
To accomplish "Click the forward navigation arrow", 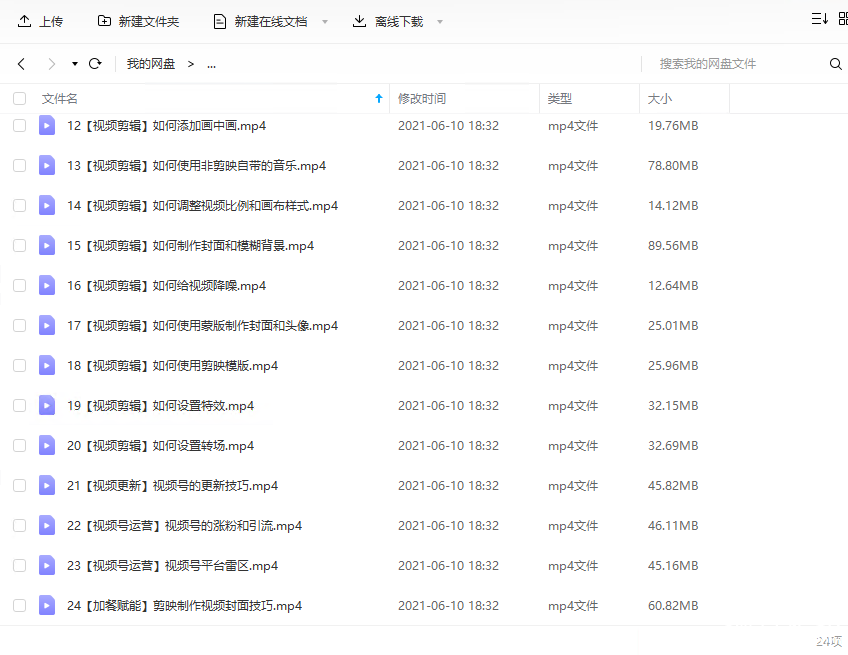I will tap(52, 64).
